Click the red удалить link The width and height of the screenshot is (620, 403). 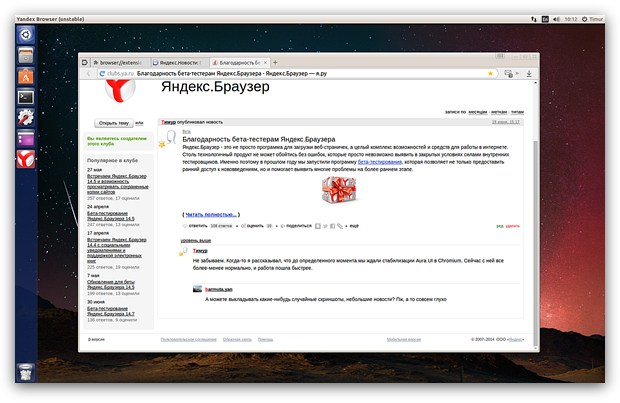513,226
